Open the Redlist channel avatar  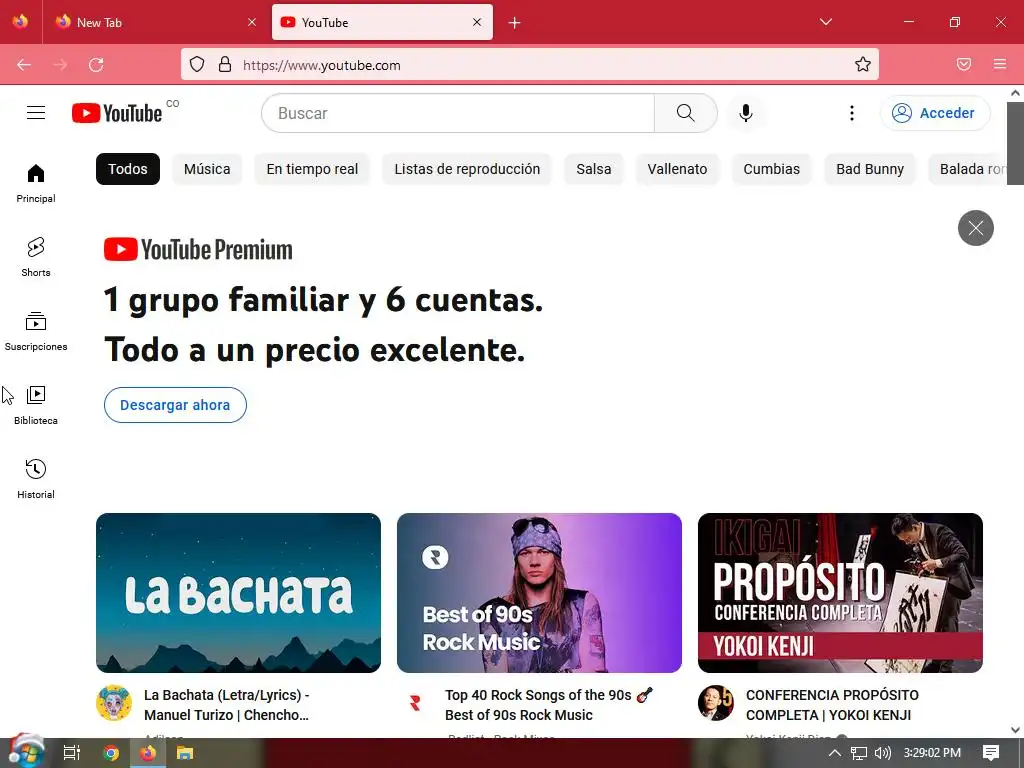point(415,703)
